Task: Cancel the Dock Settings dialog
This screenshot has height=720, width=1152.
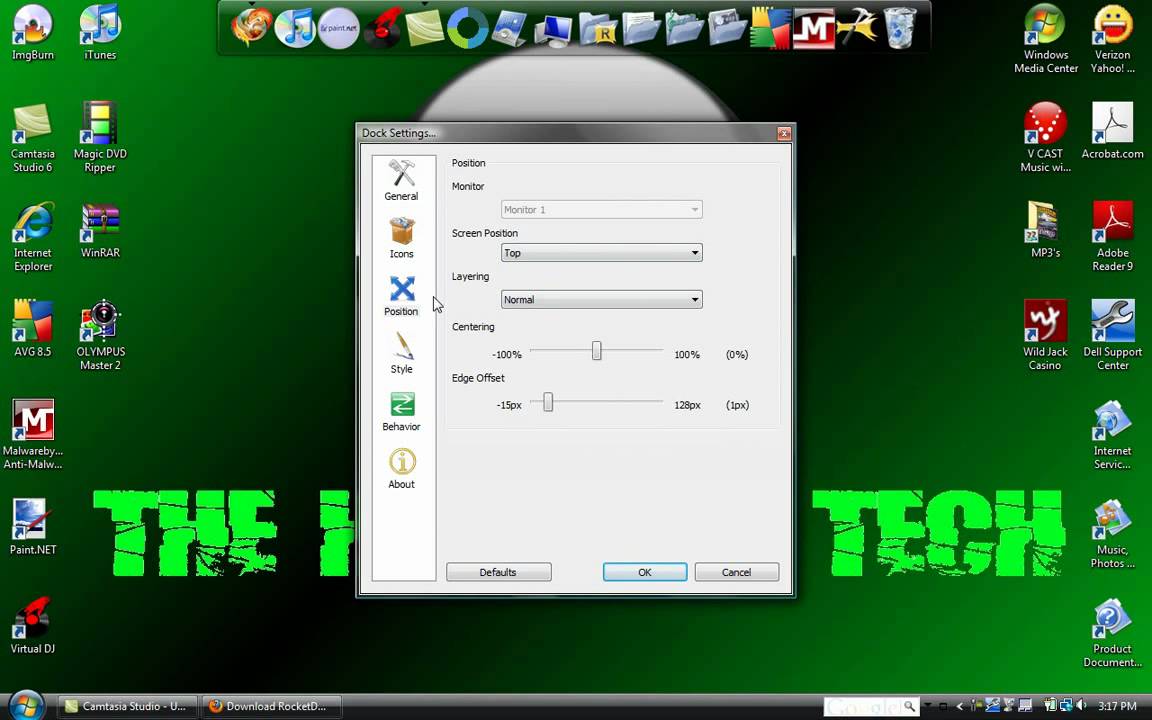Action: pos(736,572)
